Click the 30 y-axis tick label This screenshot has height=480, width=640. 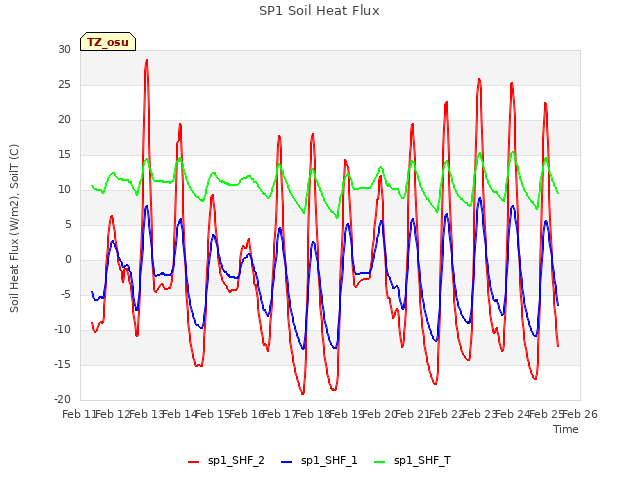coord(64,49)
